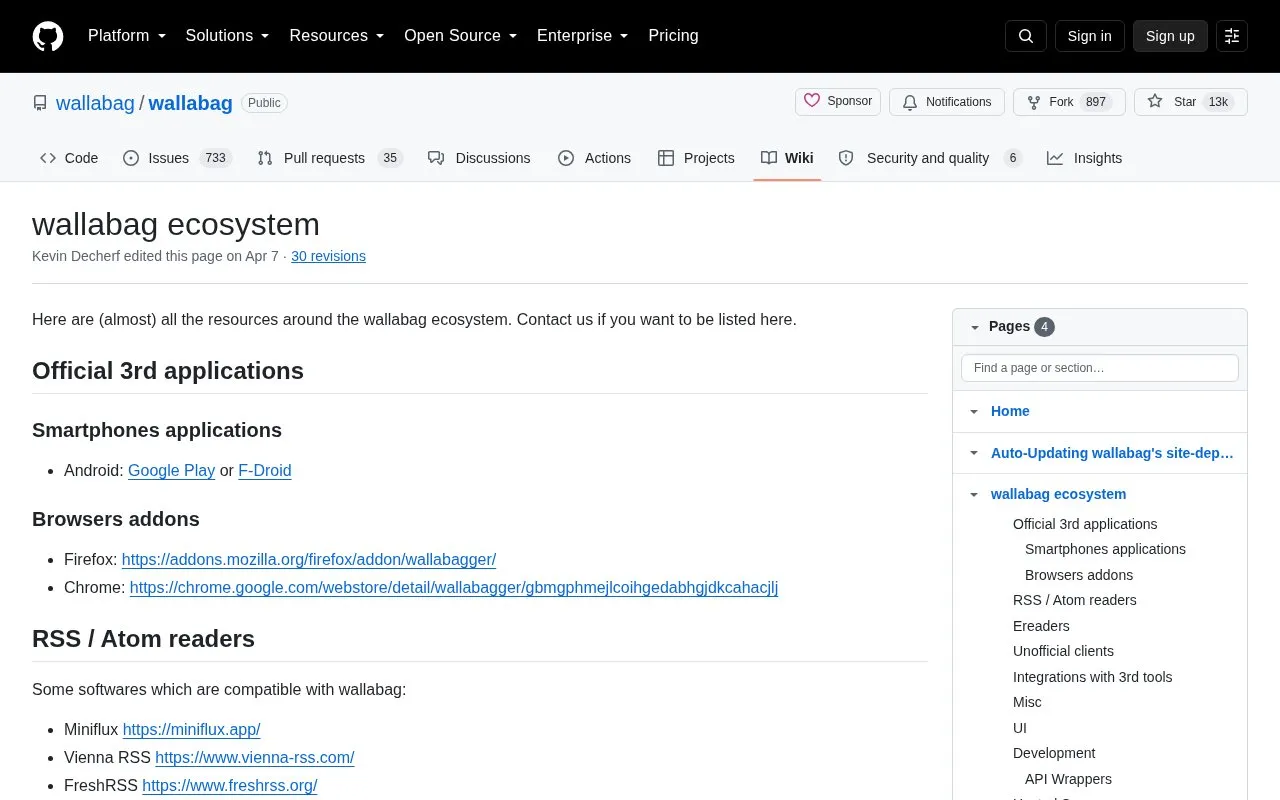Jump to Smartphones applications sidebar section

(x=1105, y=549)
